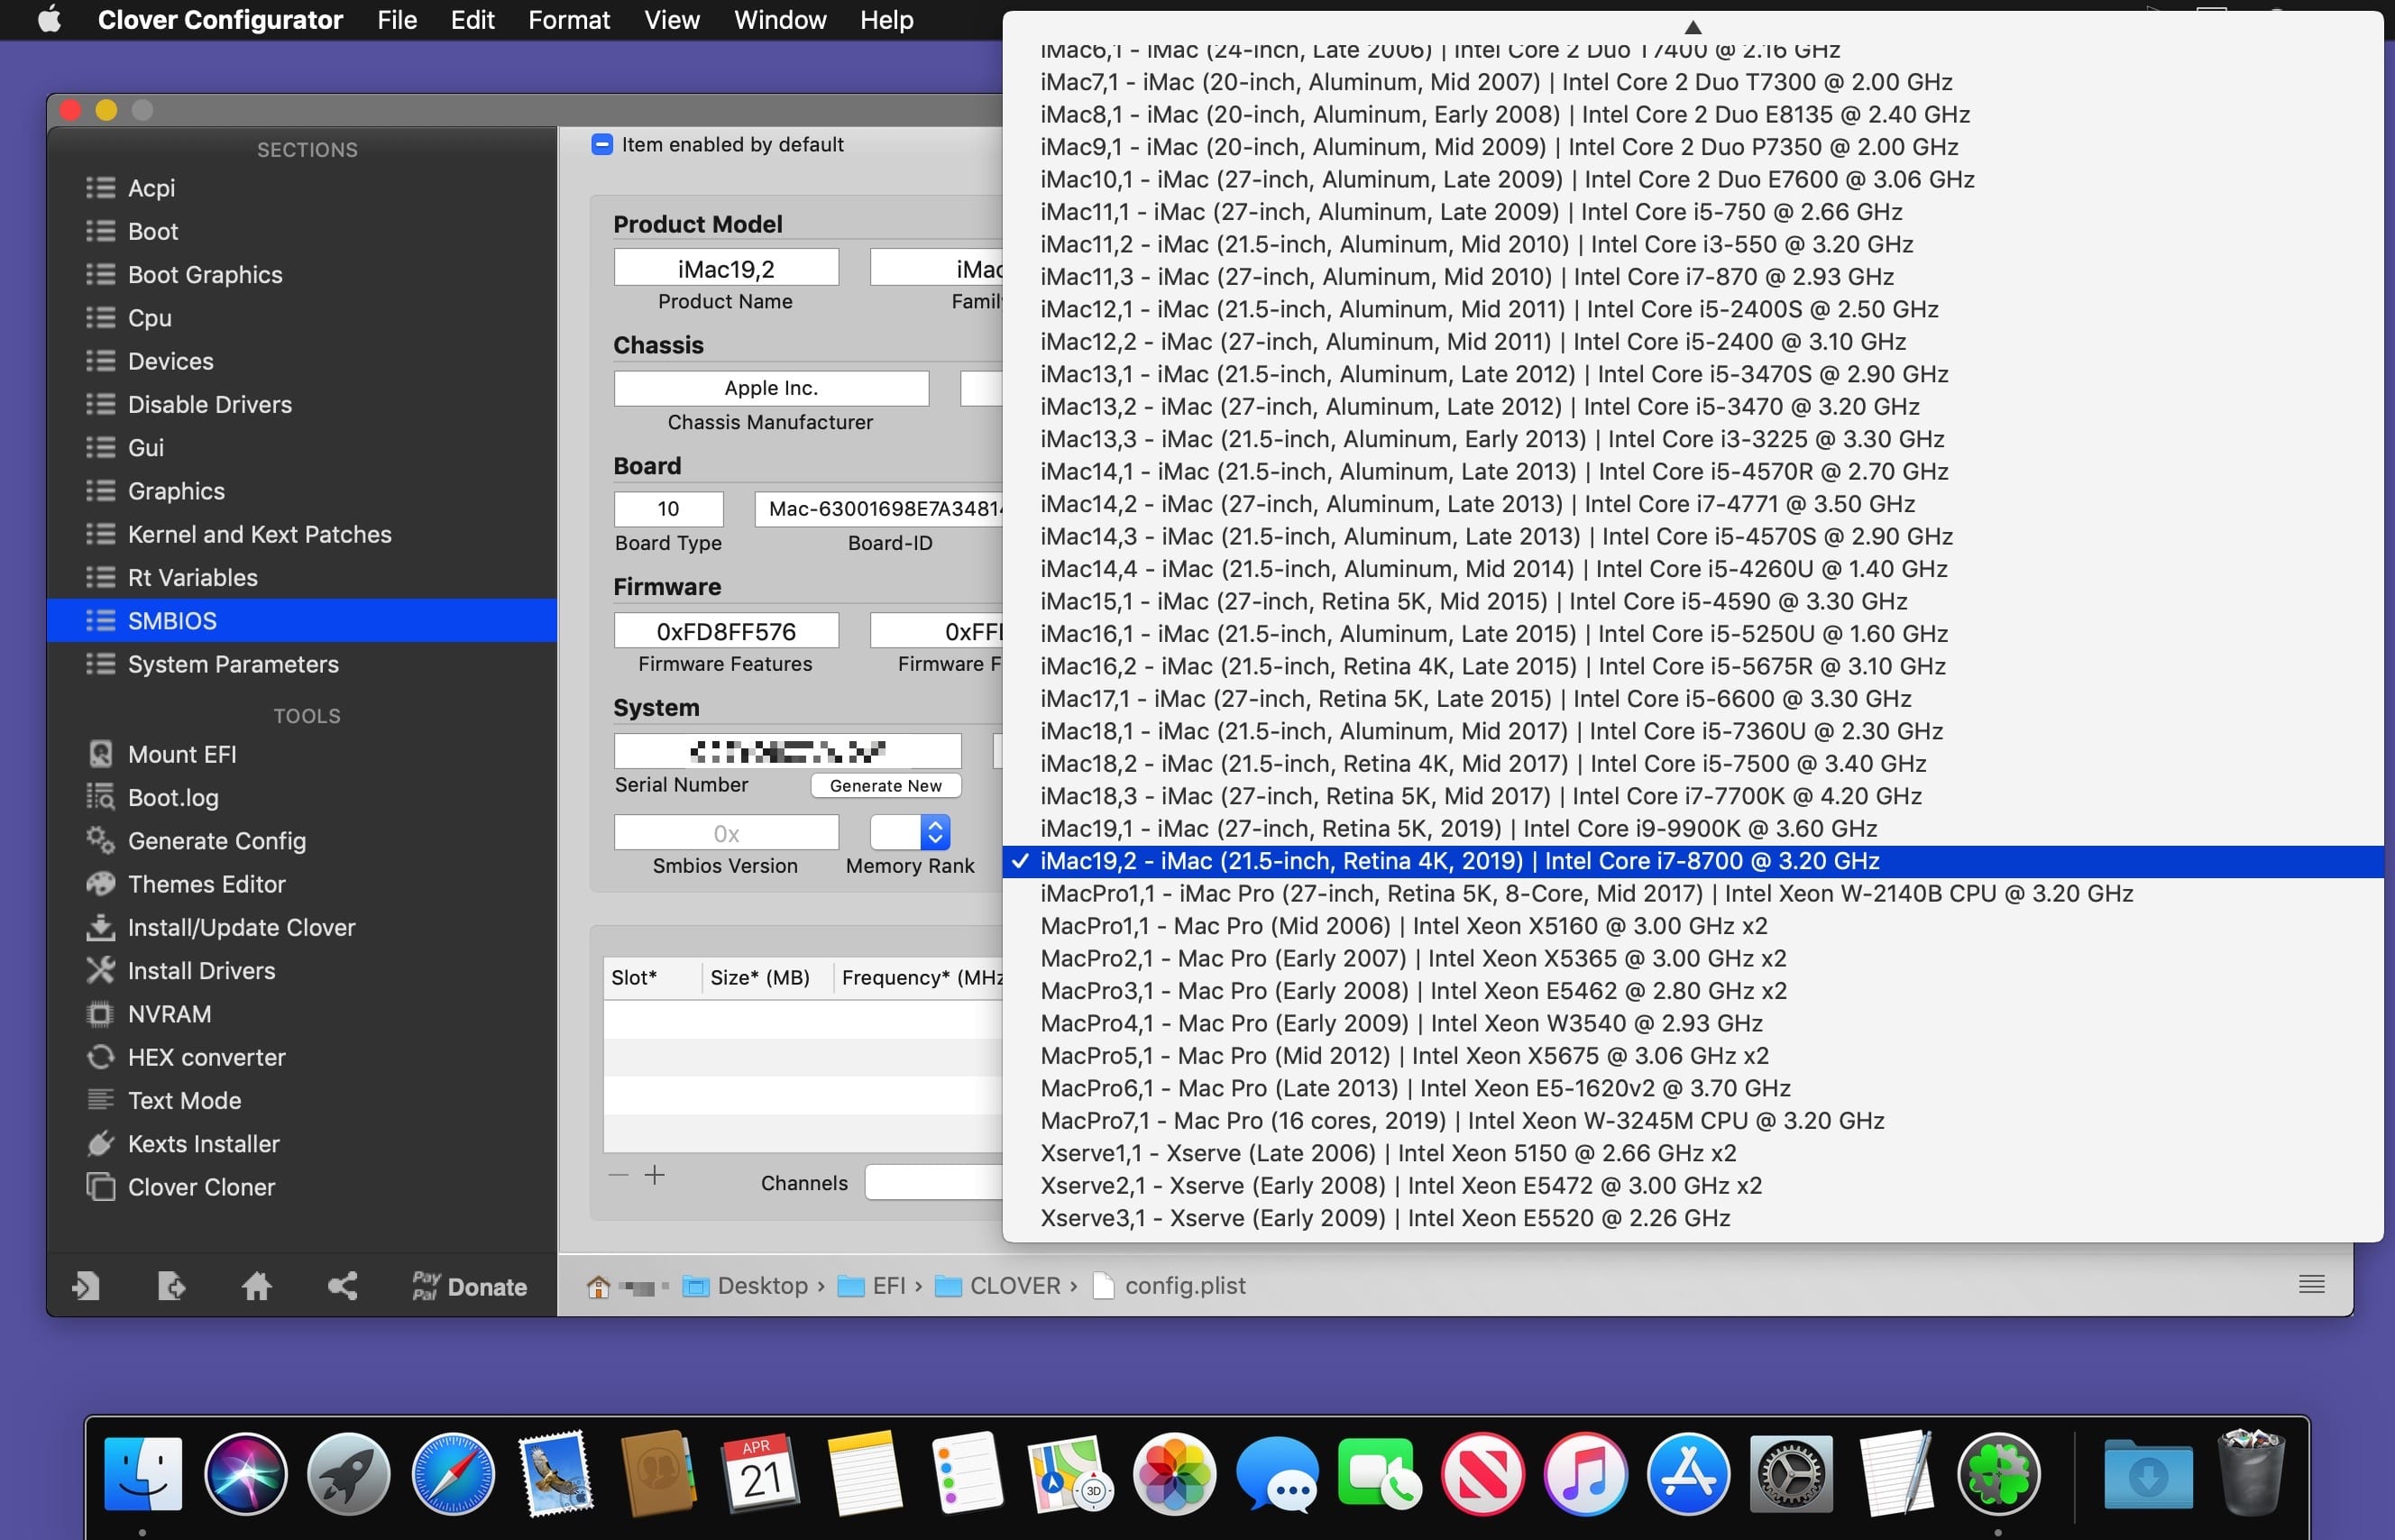The width and height of the screenshot is (2395, 1540).
Task: Click the Firmware Features field
Action: pyautogui.click(x=726, y=631)
